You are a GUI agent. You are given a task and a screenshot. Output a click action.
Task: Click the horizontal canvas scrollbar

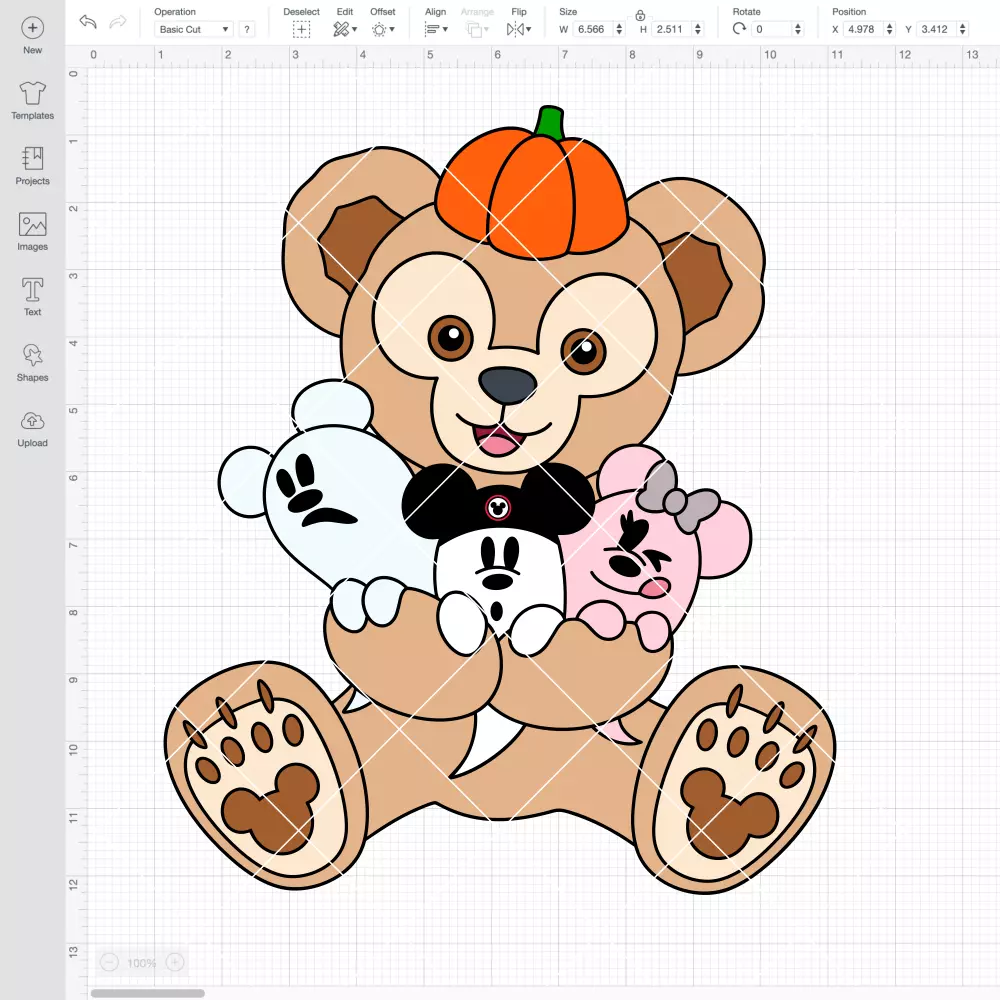click(x=147, y=993)
